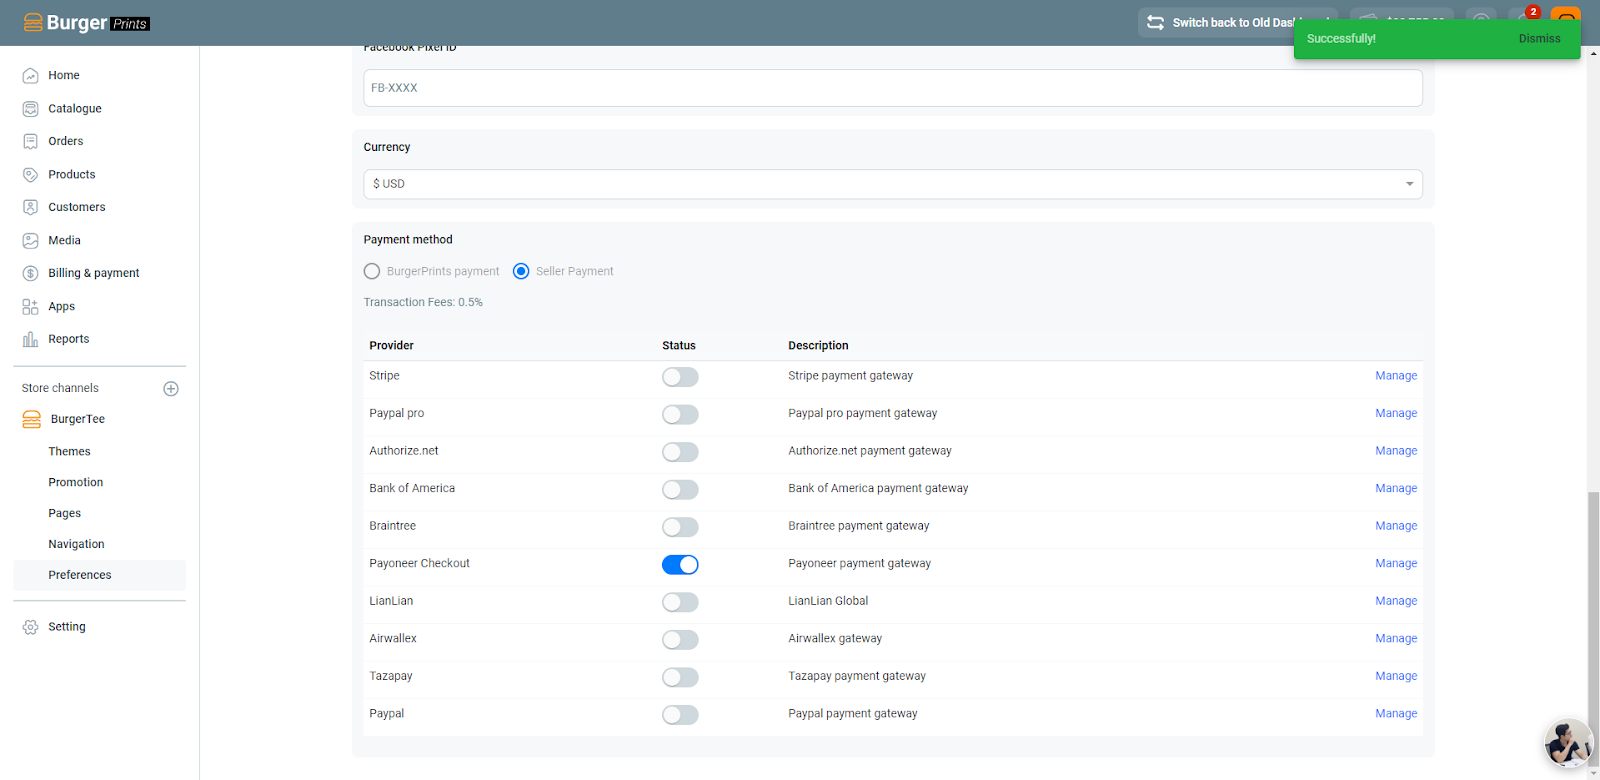Click the Catalogue icon in sidebar
1600x780 pixels.
point(30,108)
